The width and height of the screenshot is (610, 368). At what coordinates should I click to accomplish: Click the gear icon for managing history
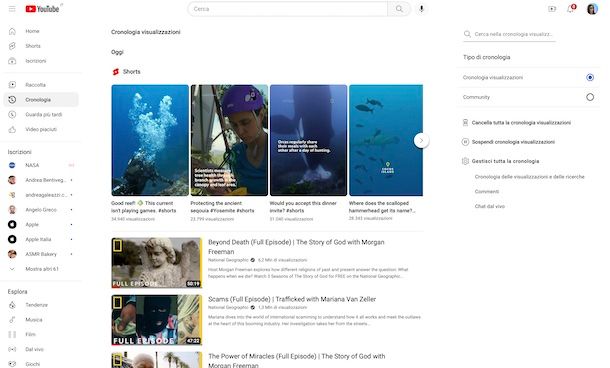(465, 161)
